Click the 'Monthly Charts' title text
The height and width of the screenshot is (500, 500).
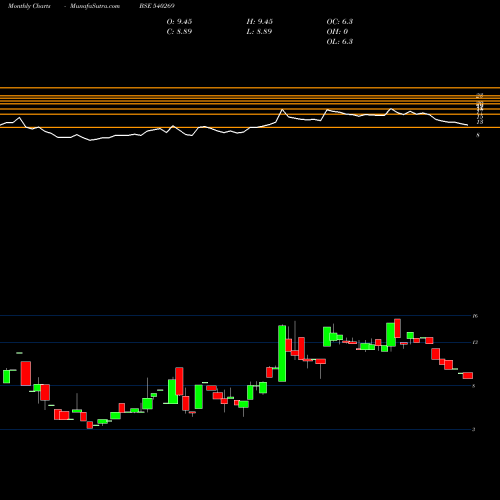point(29,6)
